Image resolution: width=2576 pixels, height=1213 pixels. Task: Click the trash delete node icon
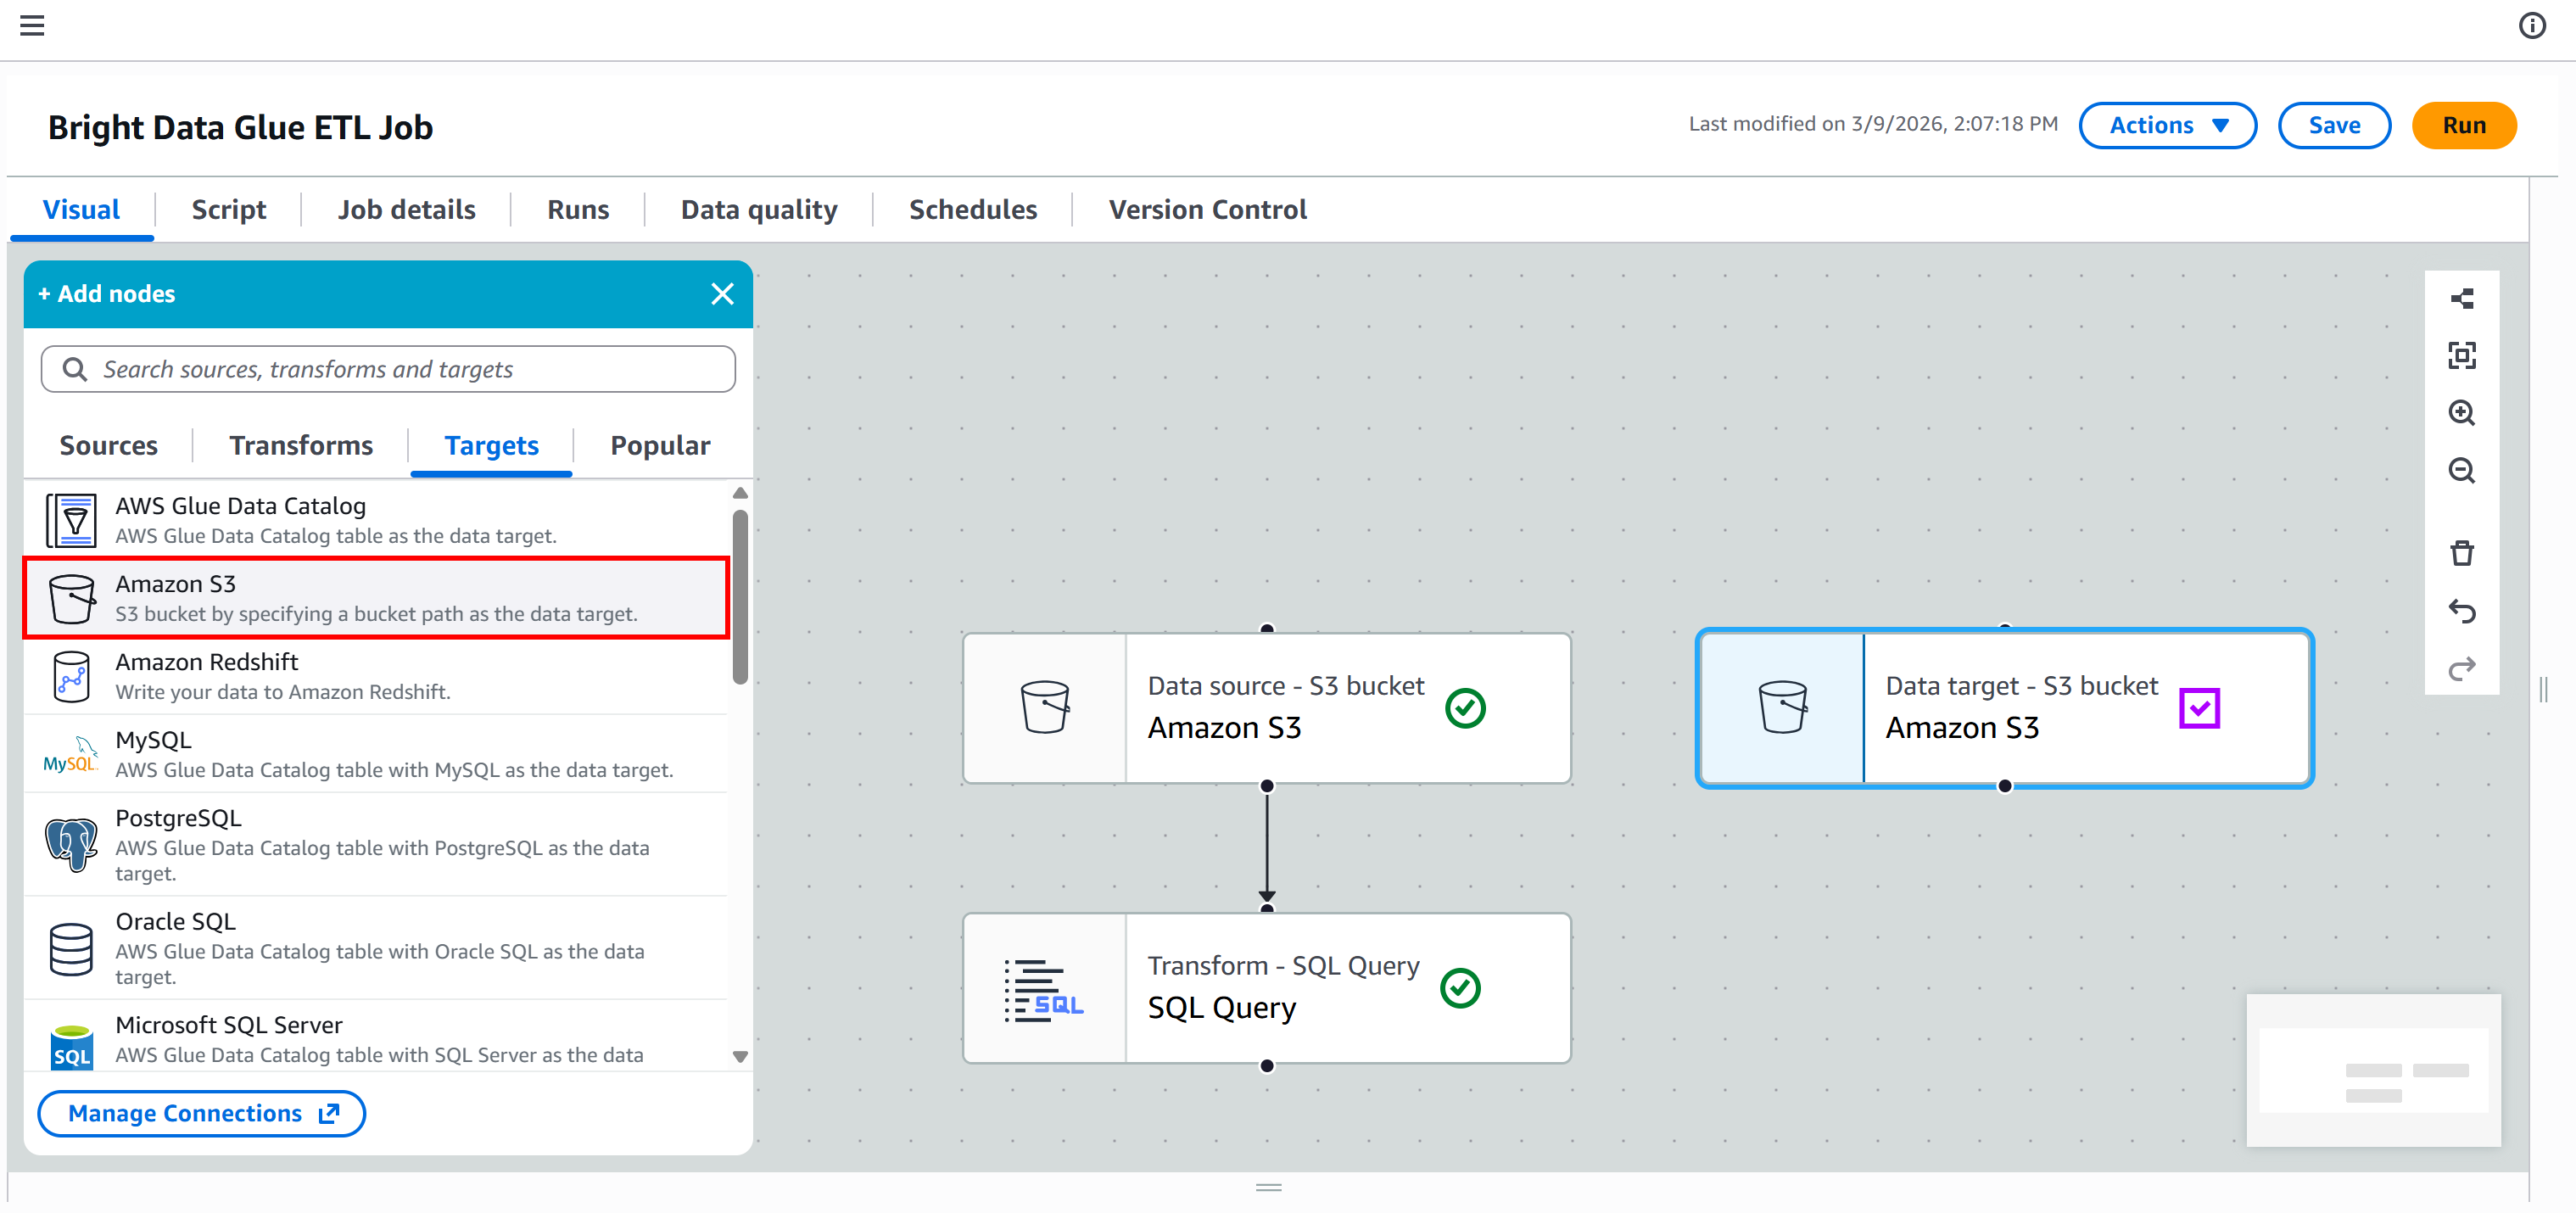[x=2461, y=553]
